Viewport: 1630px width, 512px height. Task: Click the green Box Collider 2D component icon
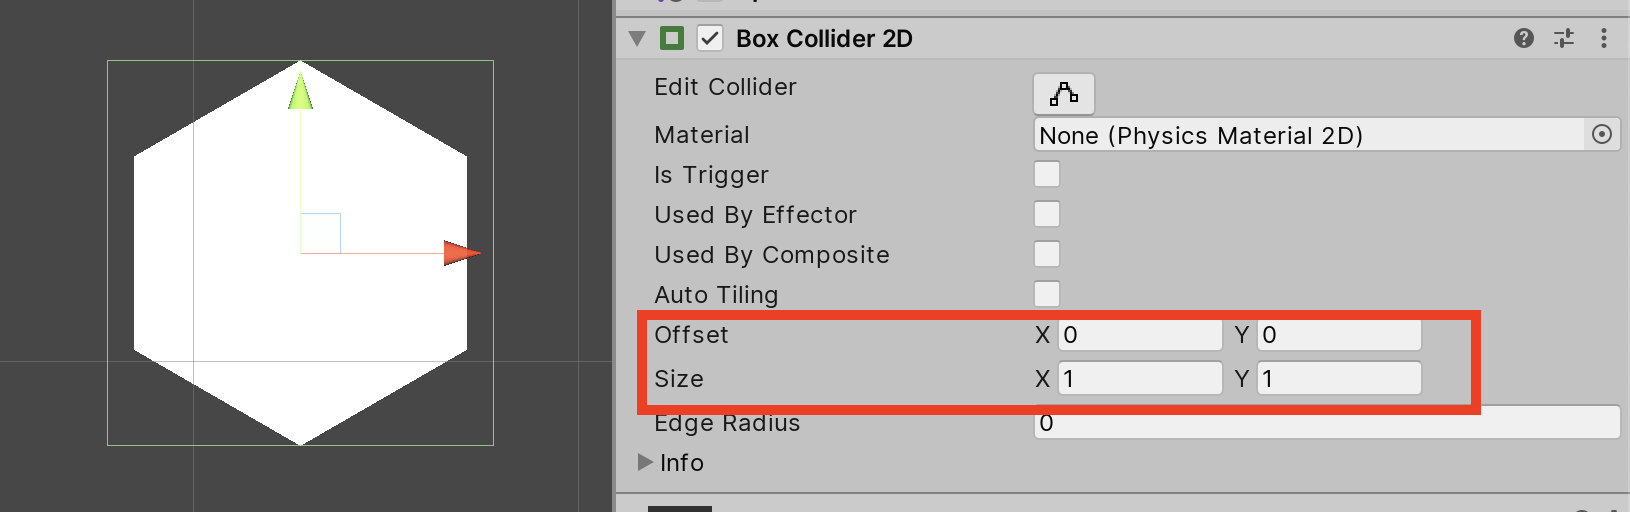[x=672, y=38]
